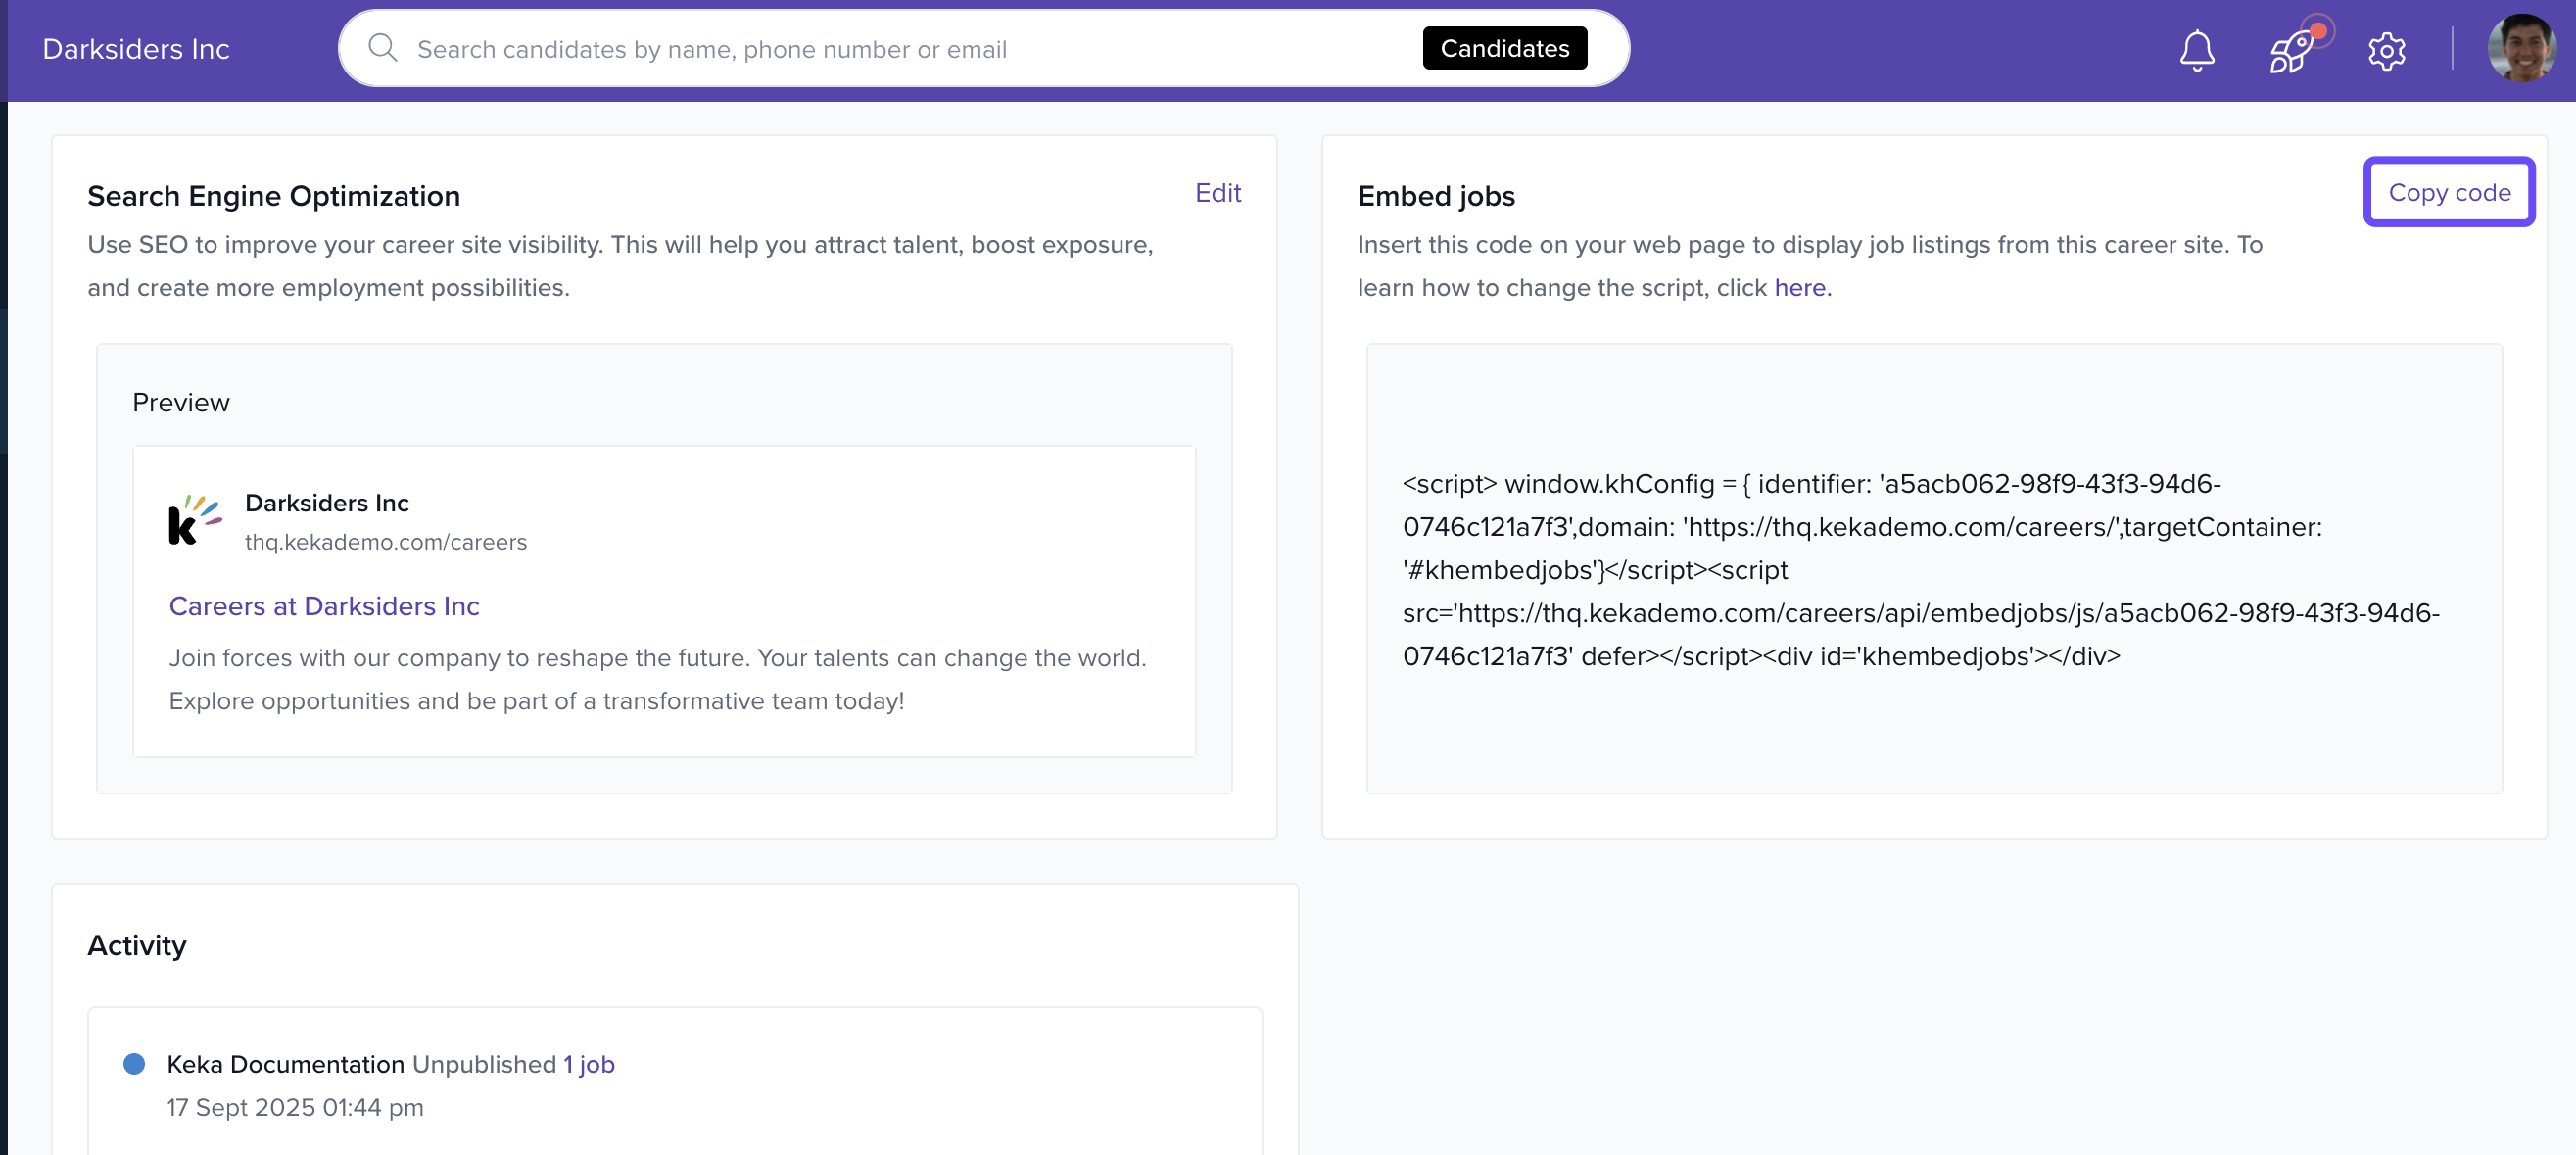Focus the candidate search input field

coord(900,49)
